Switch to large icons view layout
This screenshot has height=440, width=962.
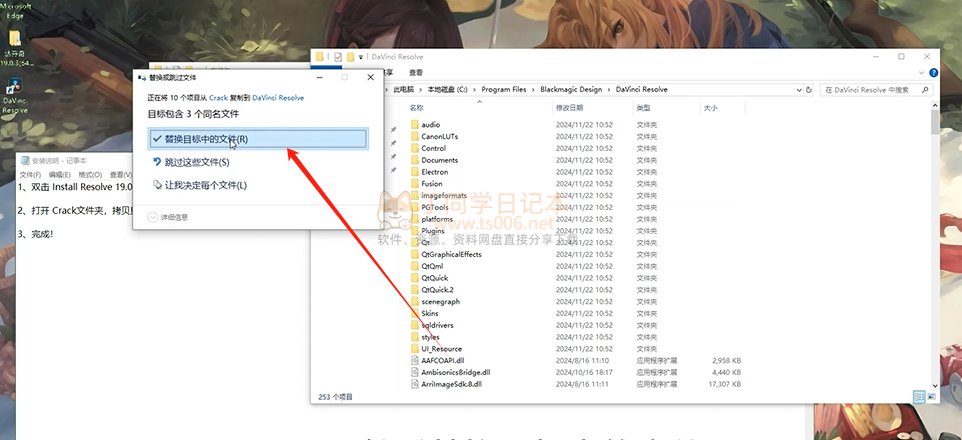point(931,397)
